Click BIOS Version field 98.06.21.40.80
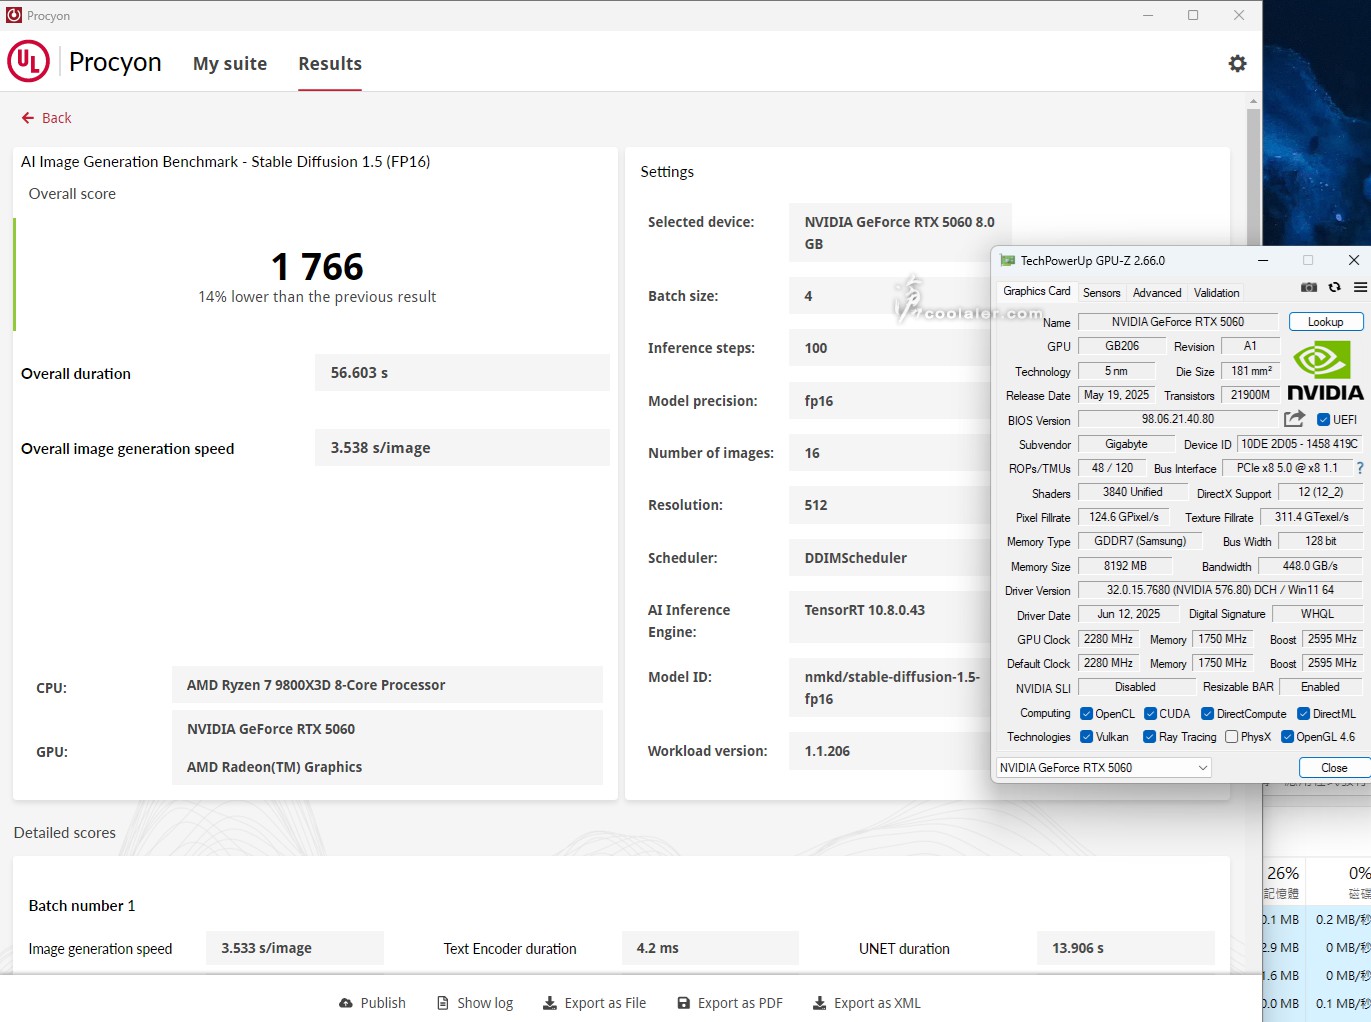The height and width of the screenshot is (1022, 1371). 1178,419
